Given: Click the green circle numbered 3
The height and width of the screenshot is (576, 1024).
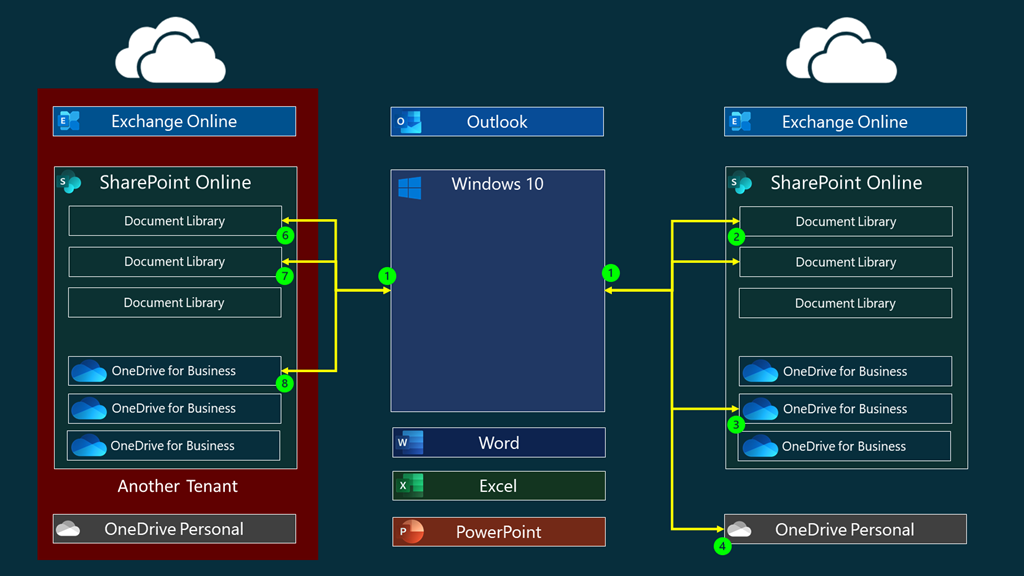Looking at the screenshot, I should [737, 424].
